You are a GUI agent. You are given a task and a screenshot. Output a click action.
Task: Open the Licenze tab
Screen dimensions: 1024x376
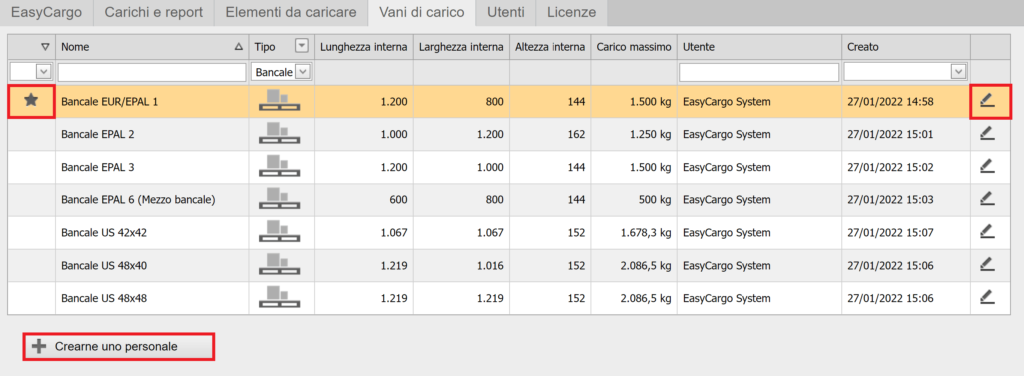(x=571, y=12)
